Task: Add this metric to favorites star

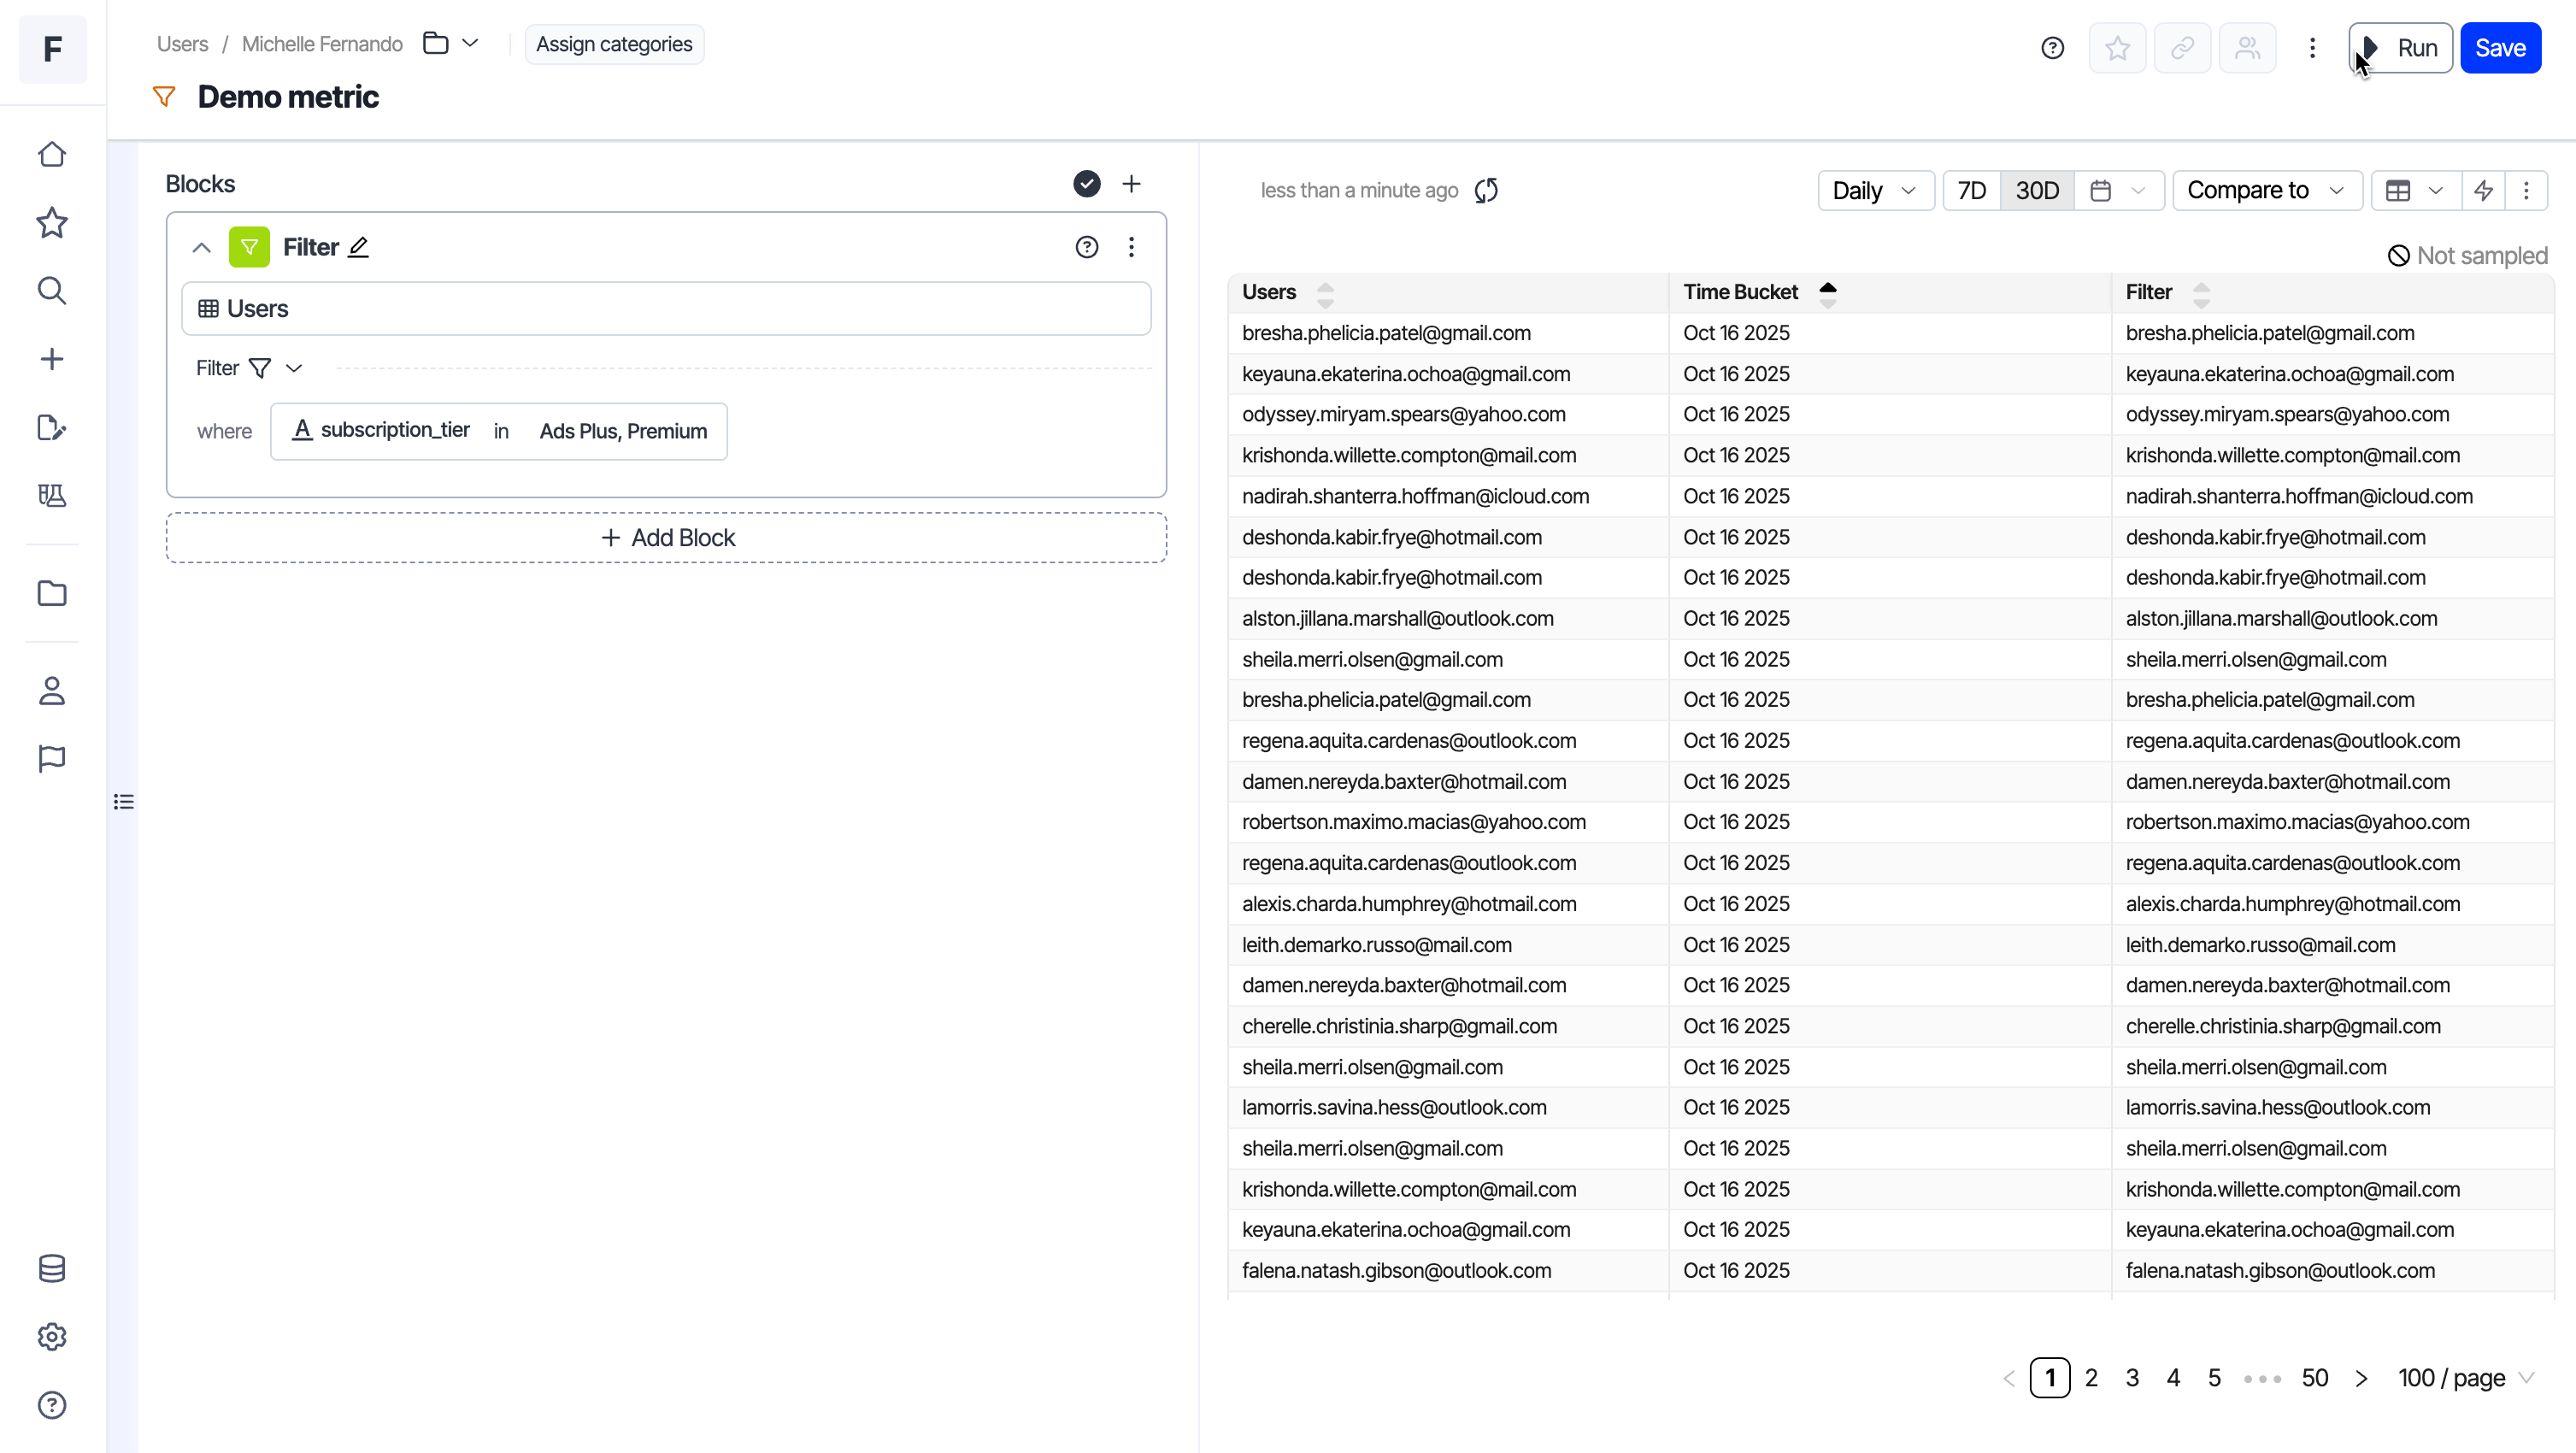Action: click(2117, 48)
